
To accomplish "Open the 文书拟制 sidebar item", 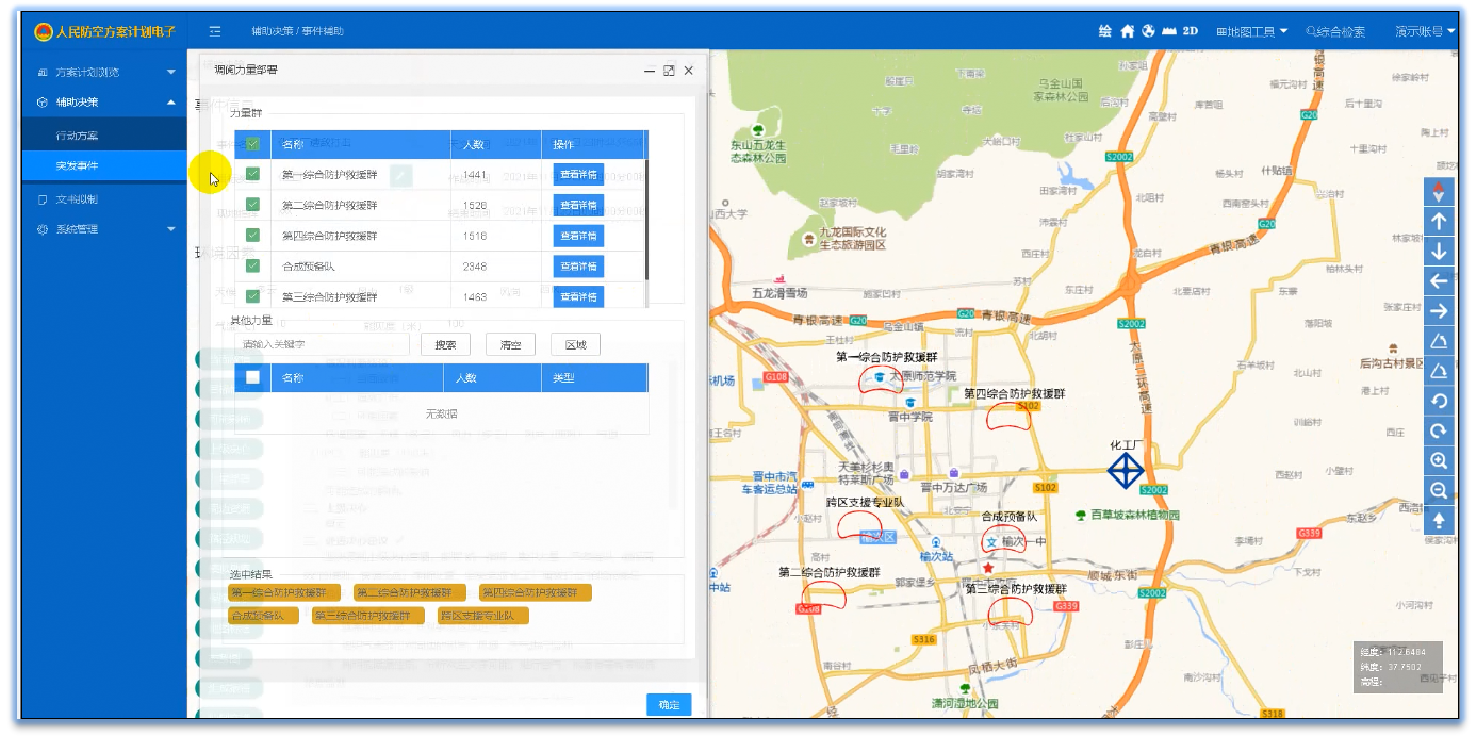I will click(104, 199).
